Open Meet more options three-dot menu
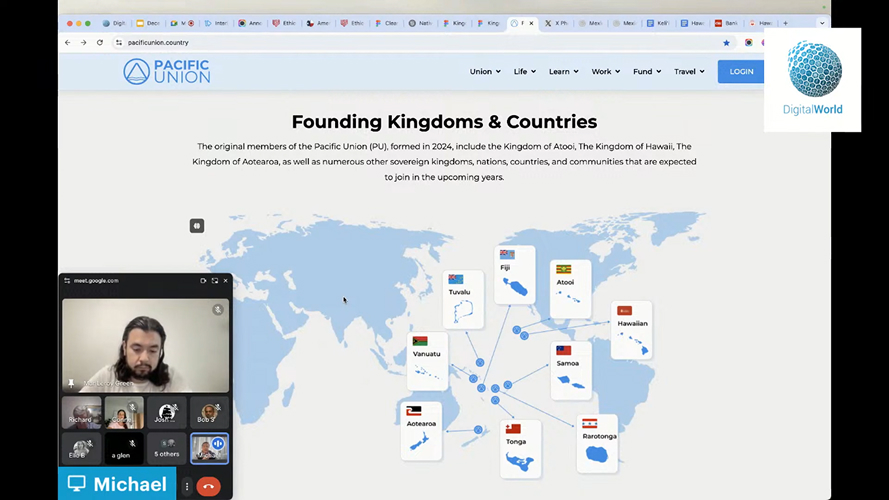889x500 pixels. (187, 486)
